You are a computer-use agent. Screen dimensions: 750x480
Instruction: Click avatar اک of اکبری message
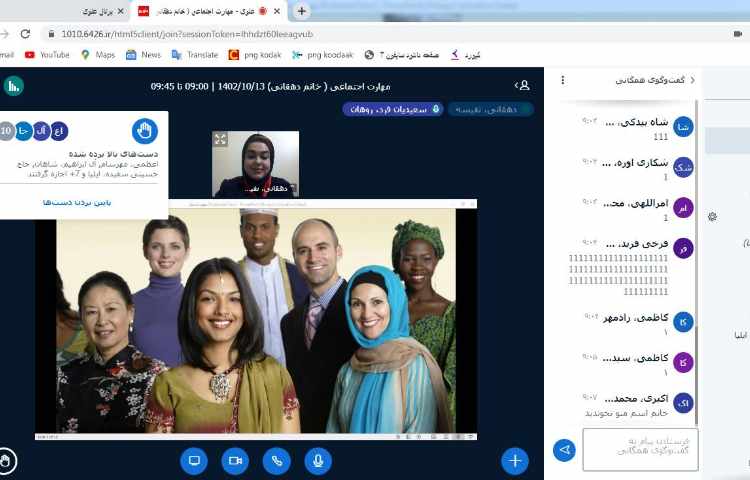(x=683, y=403)
